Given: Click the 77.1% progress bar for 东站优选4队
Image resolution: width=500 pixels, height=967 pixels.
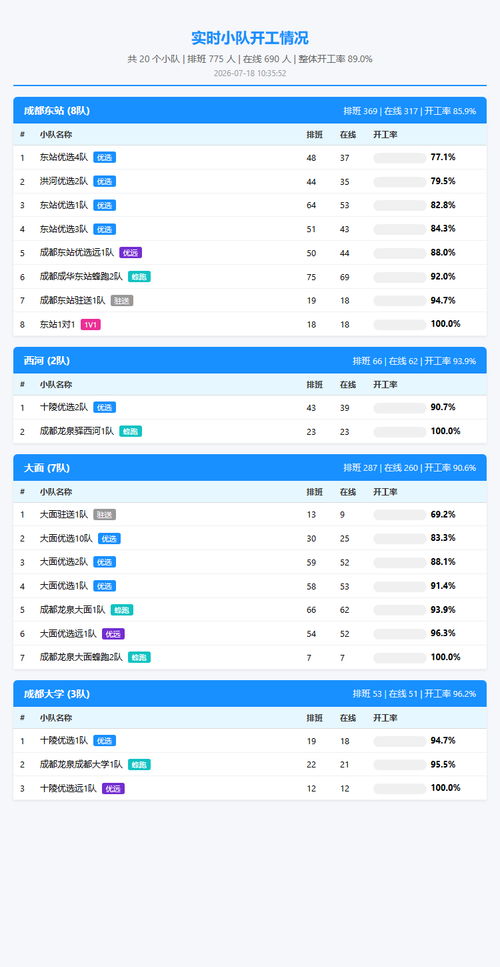Looking at the screenshot, I should (x=400, y=158).
